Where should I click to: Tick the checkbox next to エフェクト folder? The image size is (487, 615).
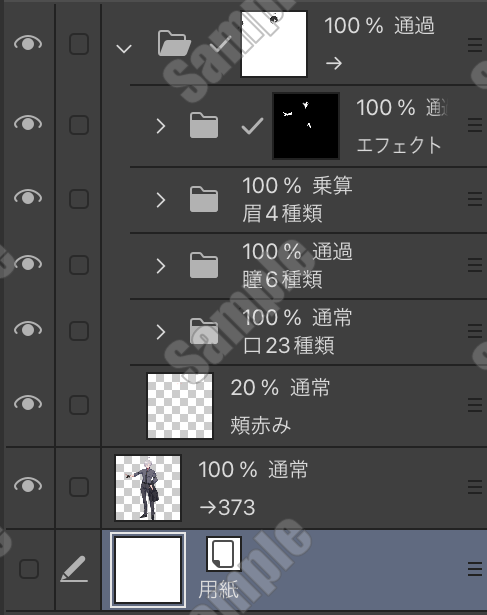(x=79, y=125)
